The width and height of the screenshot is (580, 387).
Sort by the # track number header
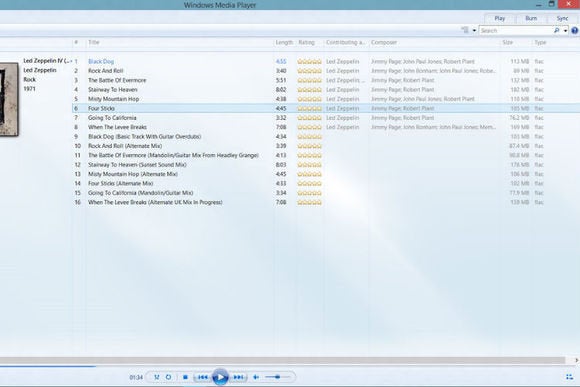click(76, 42)
